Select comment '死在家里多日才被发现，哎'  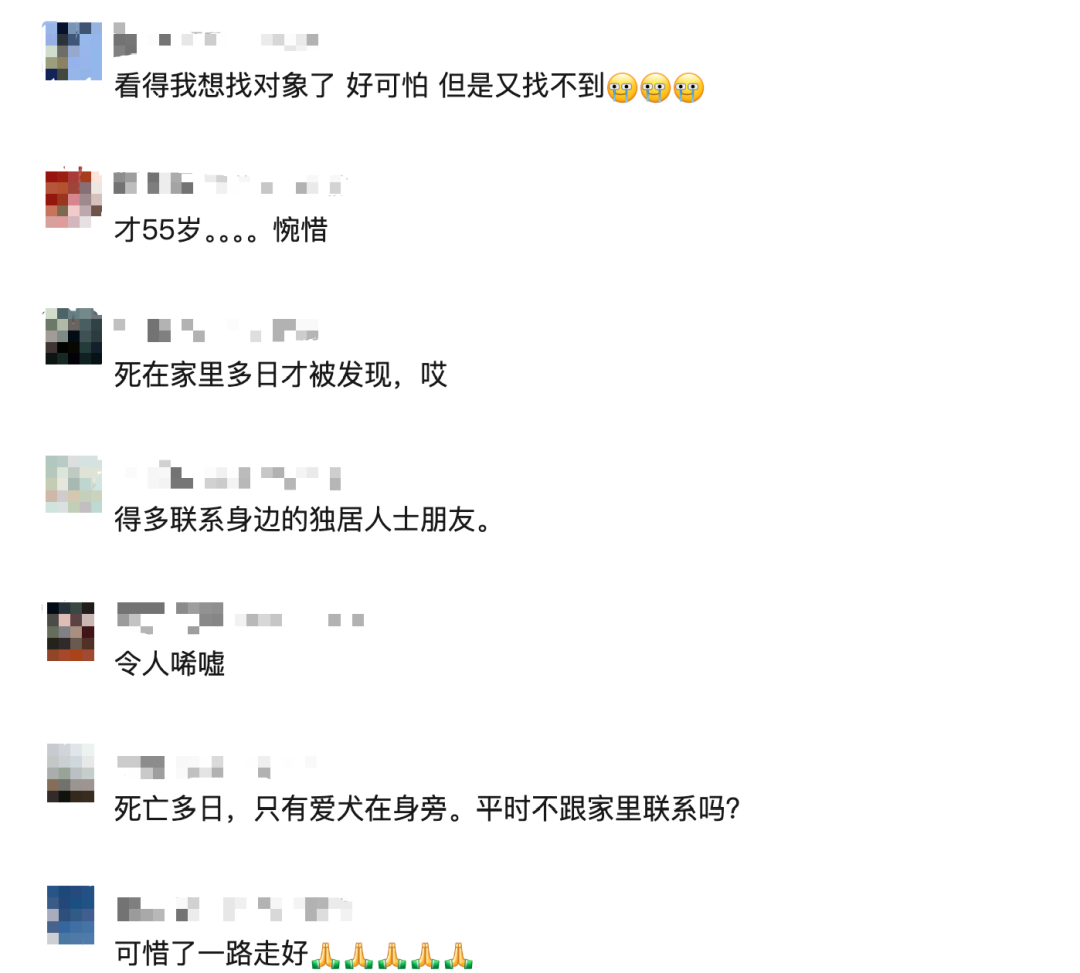pyautogui.click(x=281, y=375)
